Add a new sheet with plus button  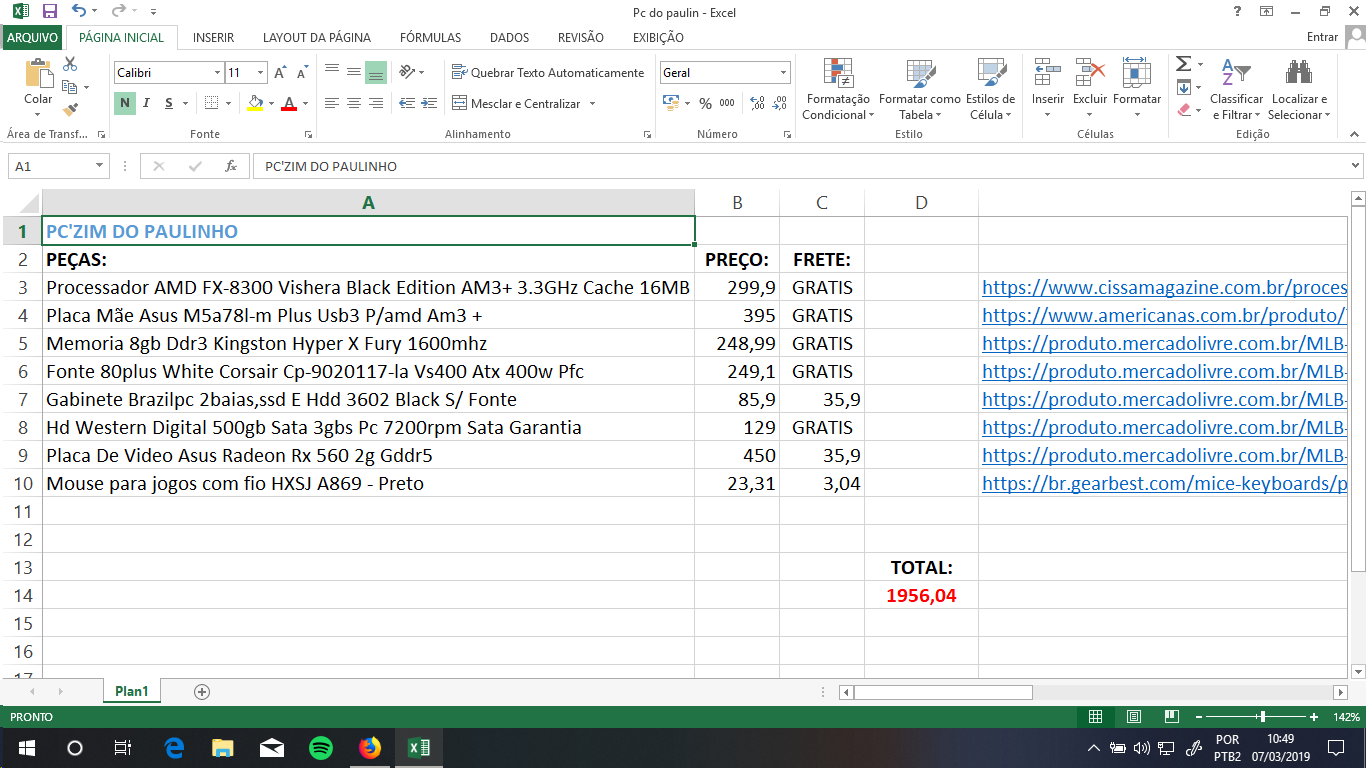pos(202,691)
